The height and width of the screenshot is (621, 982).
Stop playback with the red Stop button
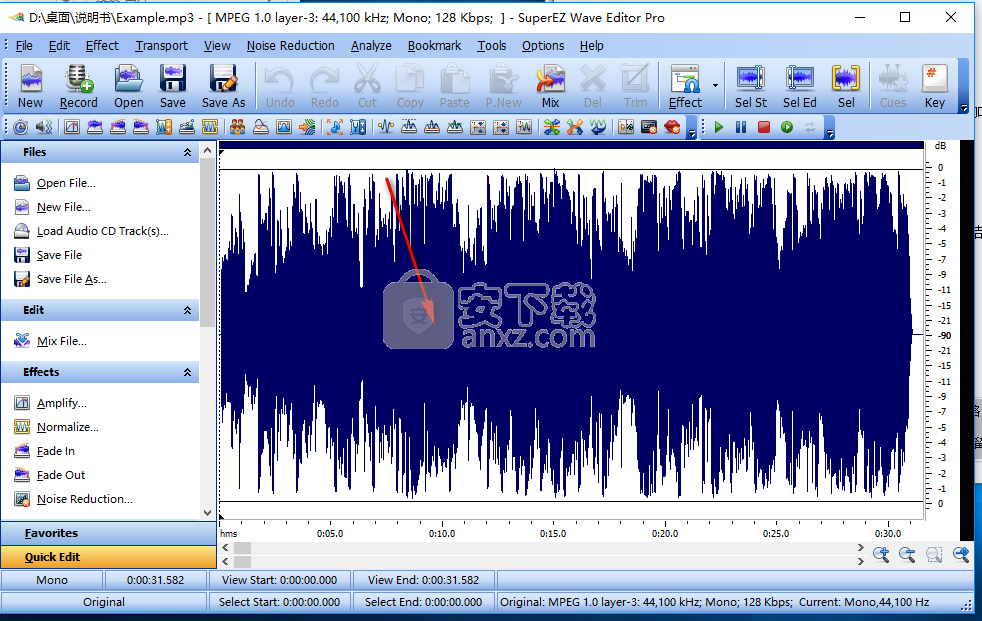point(763,128)
